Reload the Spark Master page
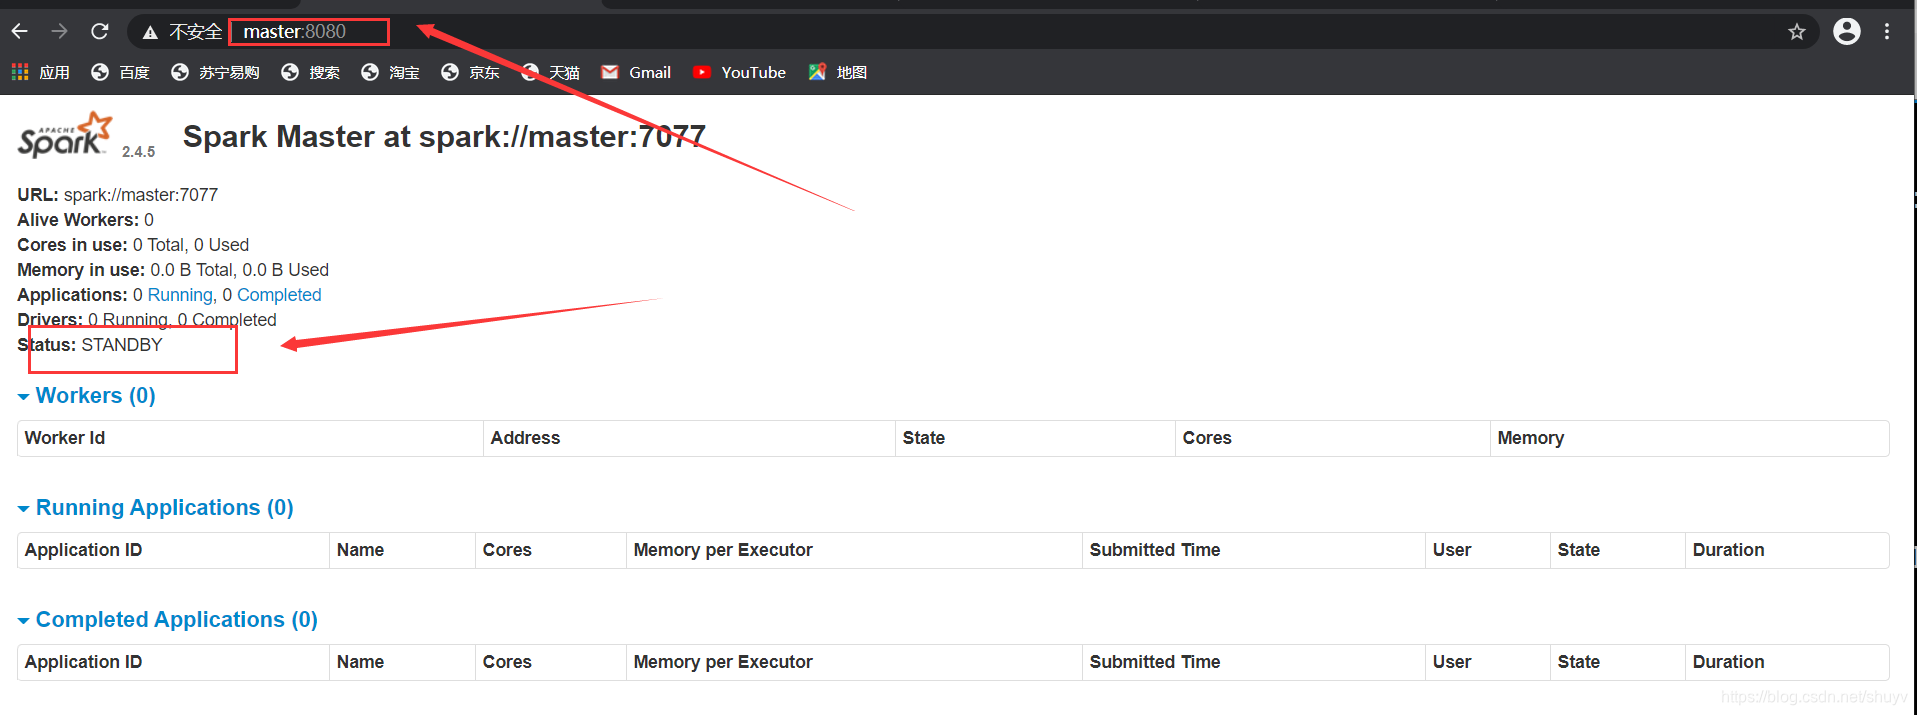 tap(100, 32)
